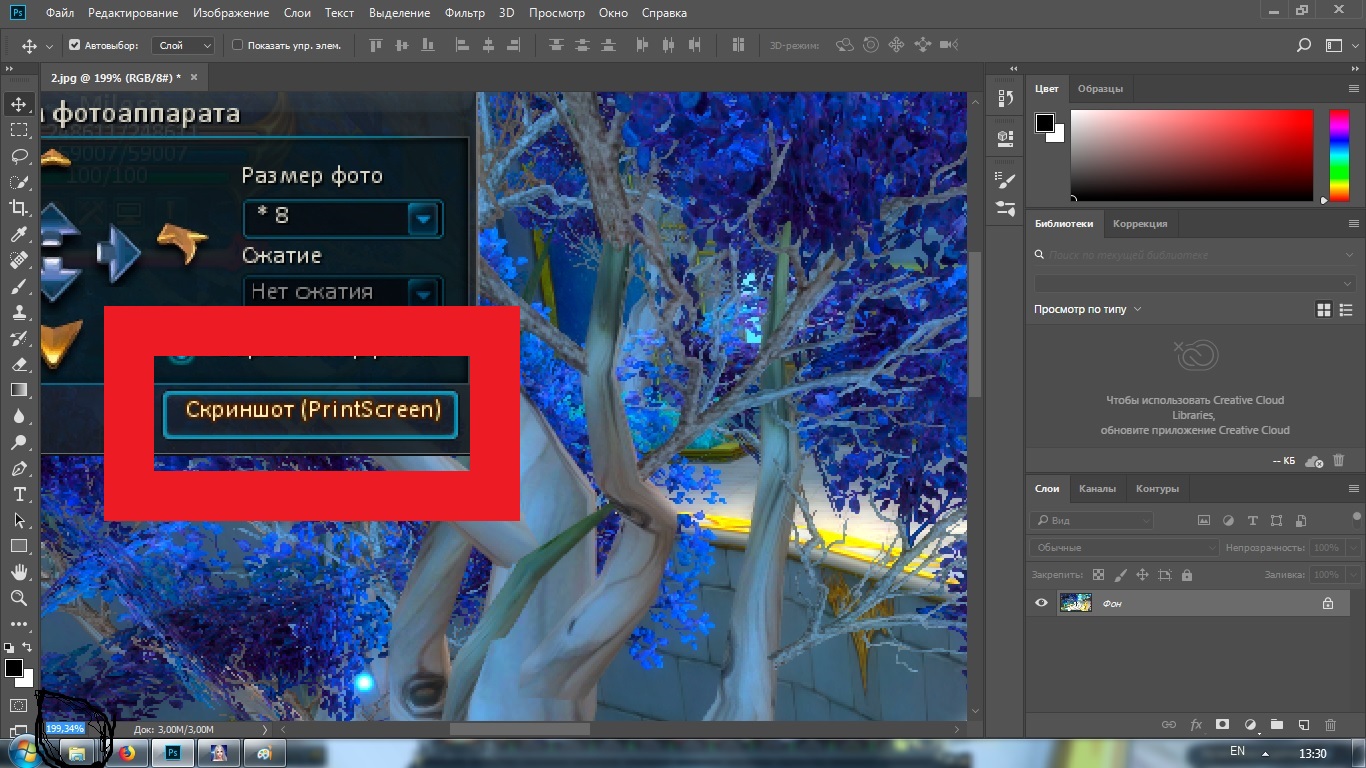Toggle the Автовыбор checkbox

click(74, 45)
